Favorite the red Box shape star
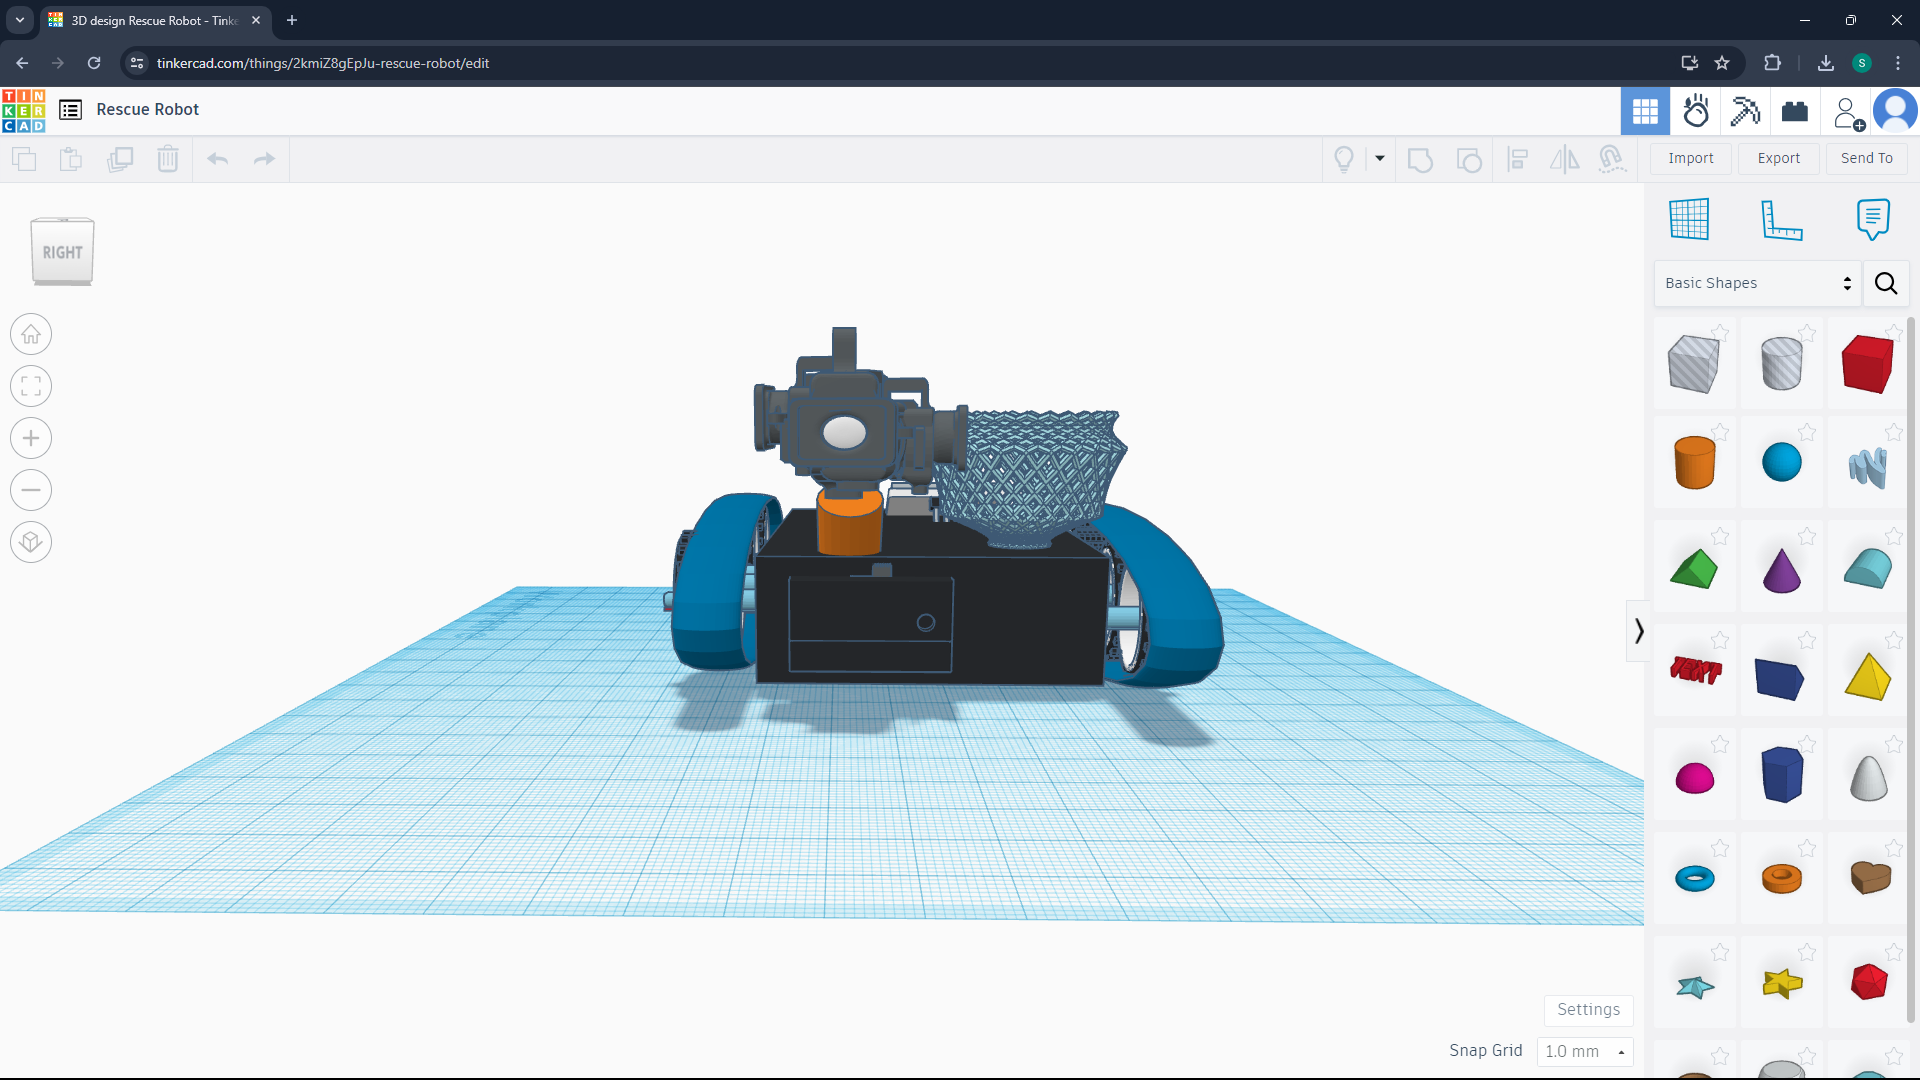1920x1080 pixels. pos(1893,332)
